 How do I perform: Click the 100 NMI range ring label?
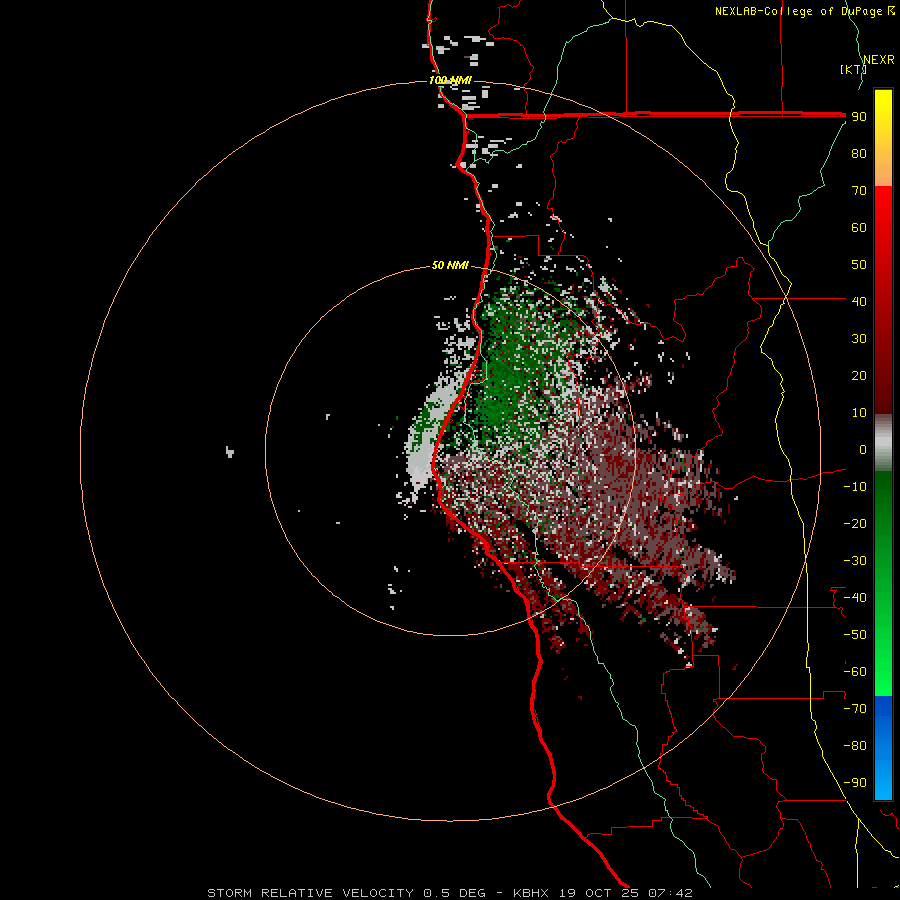(450, 80)
